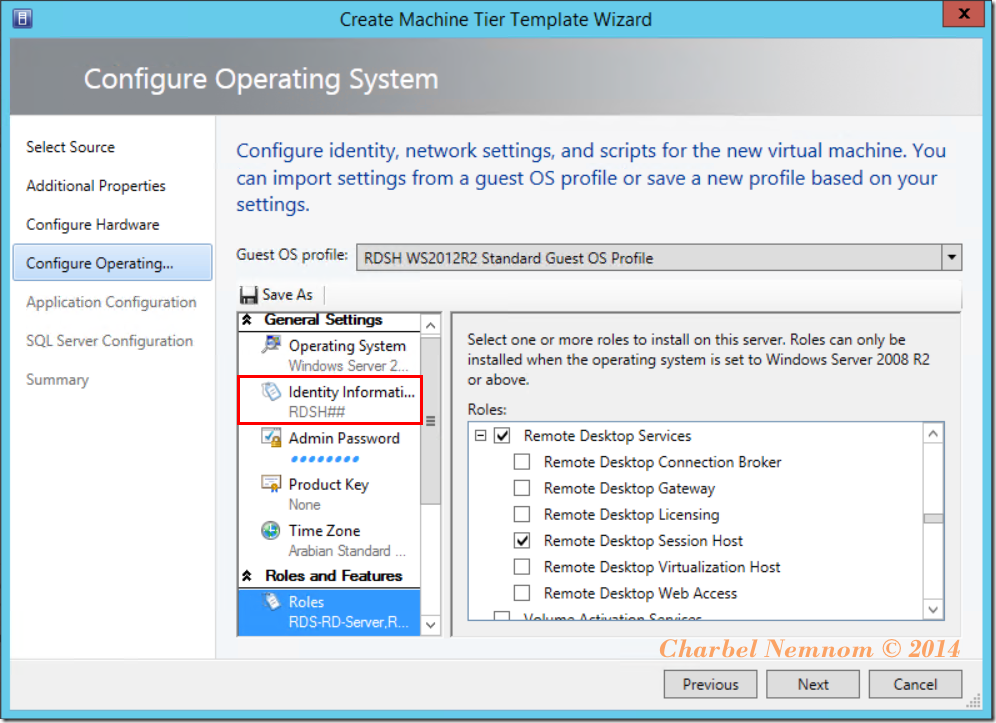Screen dimensions: 996x723
Task: Click the Roles item icon
Action: point(272,601)
